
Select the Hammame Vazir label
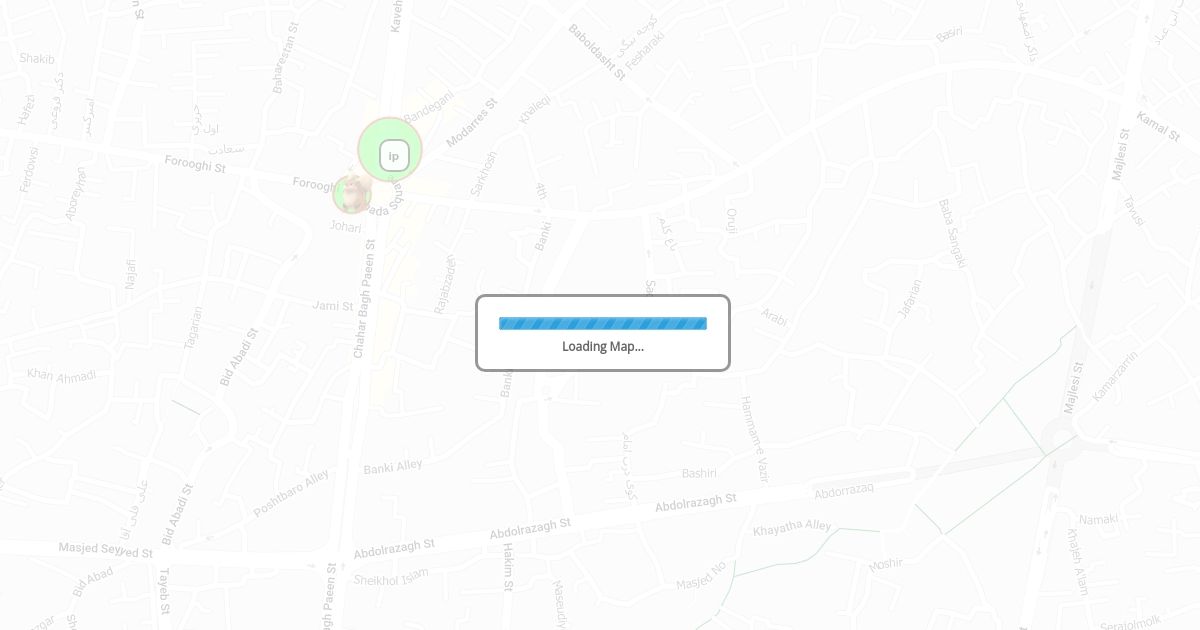pos(754,440)
